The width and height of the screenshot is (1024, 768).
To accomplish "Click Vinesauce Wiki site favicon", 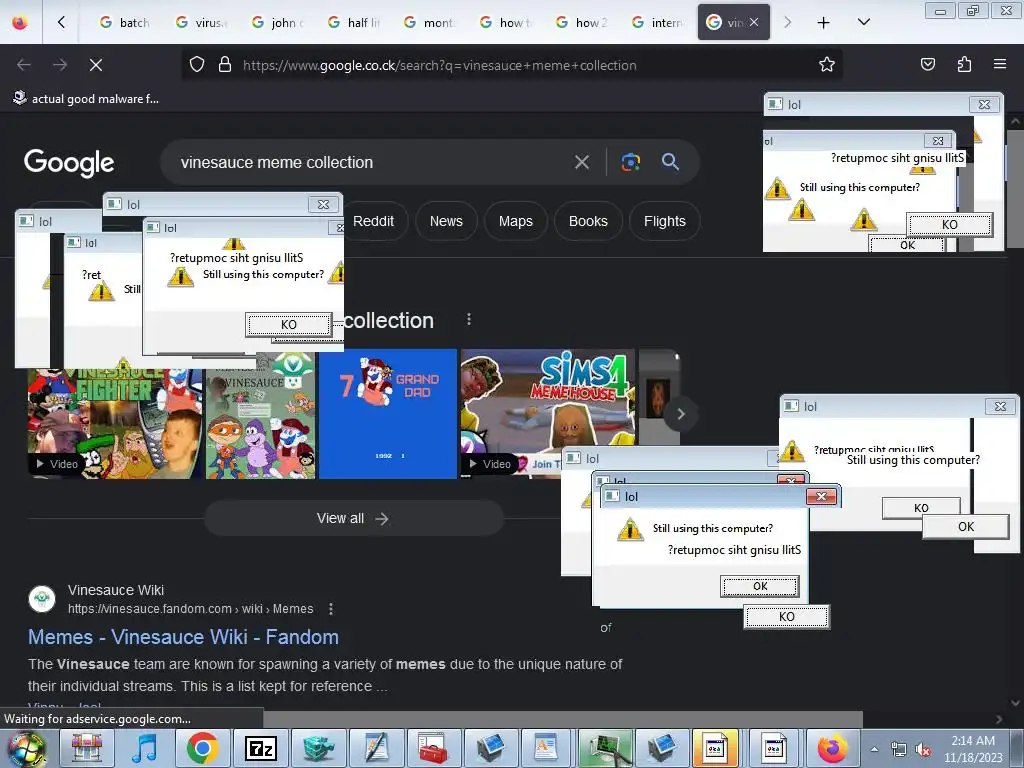I will tap(42, 599).
